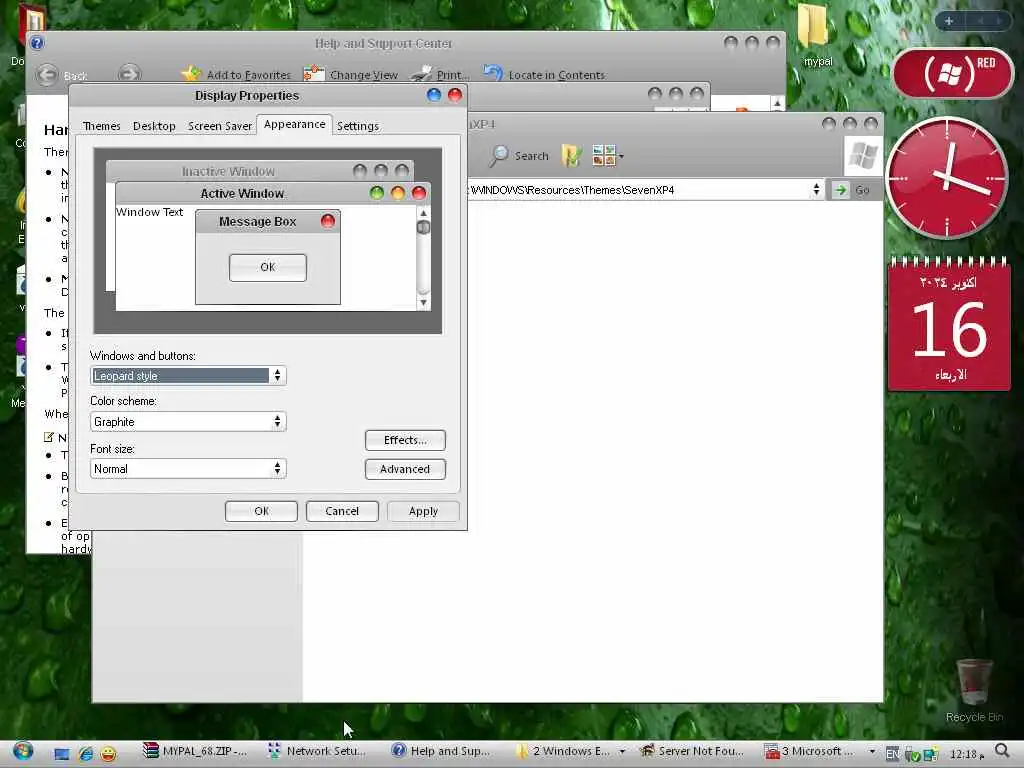Viewport: 1024px width, 768px height.
Task: Open the address bar dropdown arrows
Action: coord(816,190)
